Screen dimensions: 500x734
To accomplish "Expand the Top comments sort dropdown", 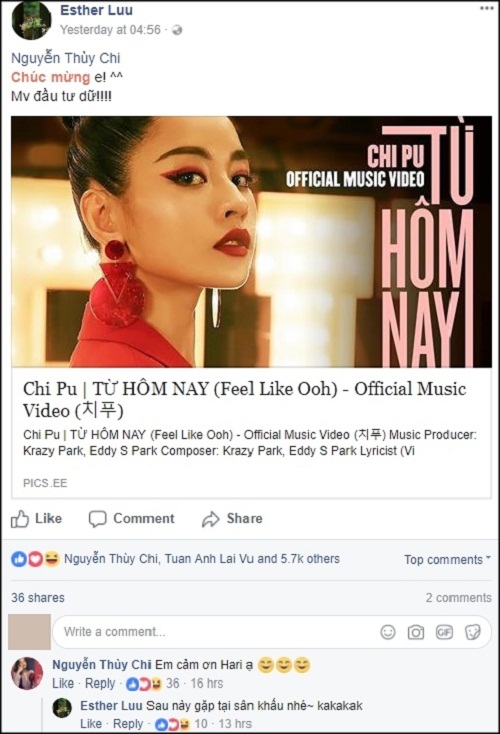I will click(x=448, y=559).
